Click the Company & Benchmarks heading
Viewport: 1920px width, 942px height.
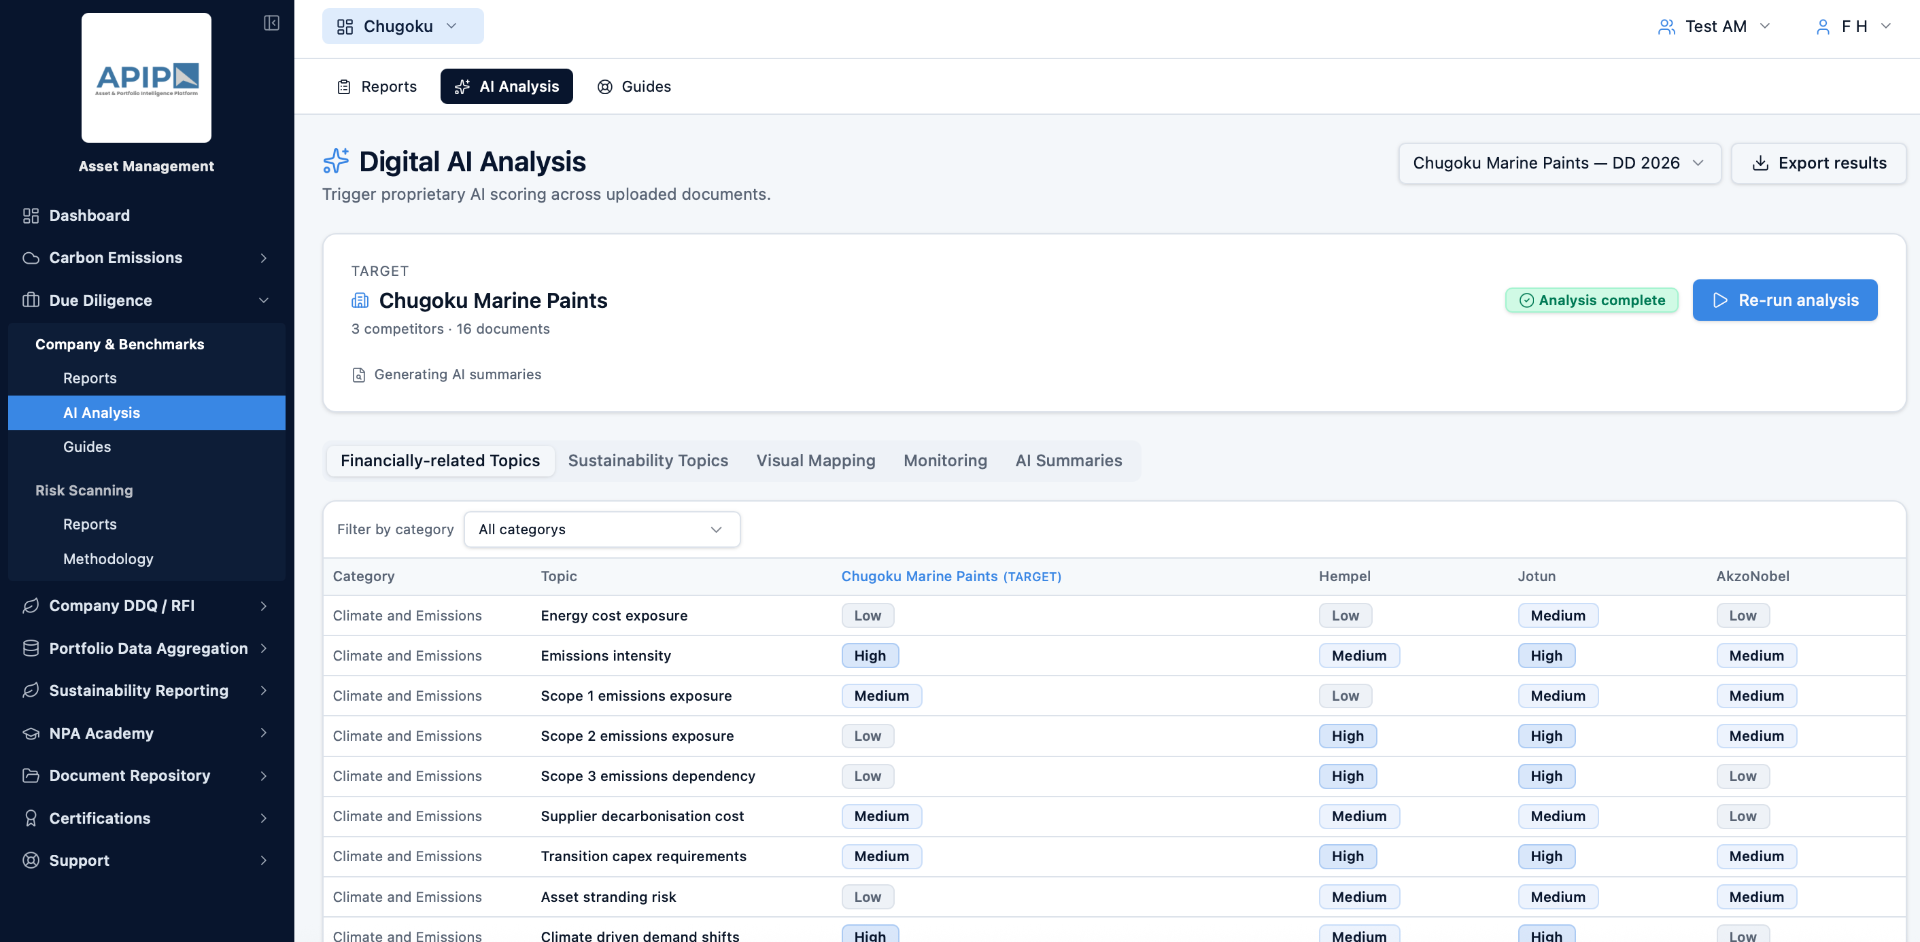pos(120,344)
